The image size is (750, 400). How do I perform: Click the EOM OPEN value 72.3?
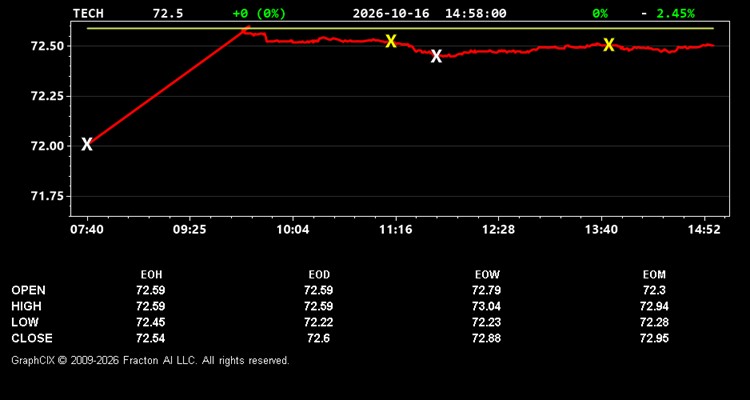[654, 290]
